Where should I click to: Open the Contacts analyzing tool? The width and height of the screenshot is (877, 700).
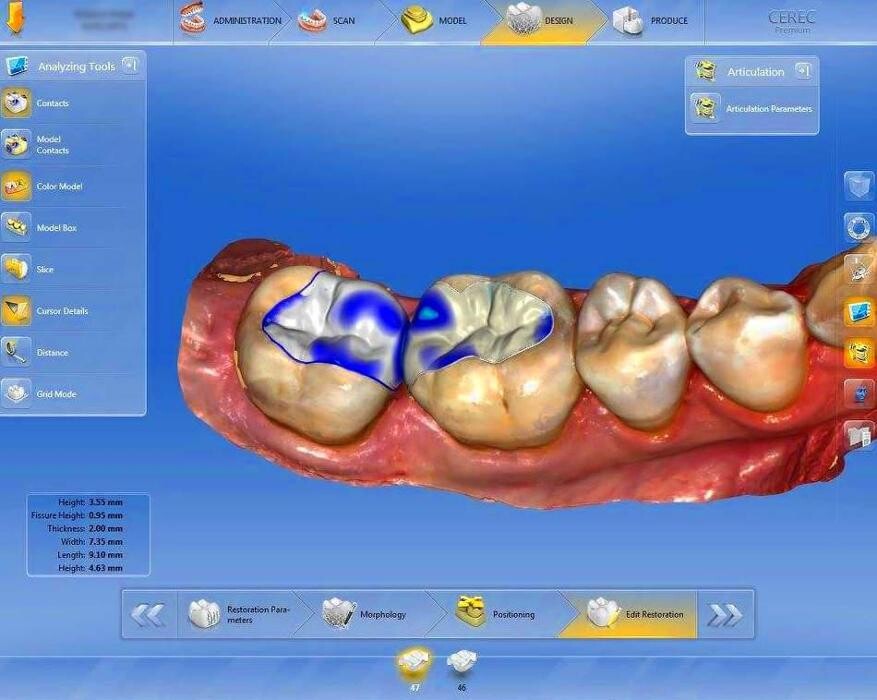pos(52,103)
